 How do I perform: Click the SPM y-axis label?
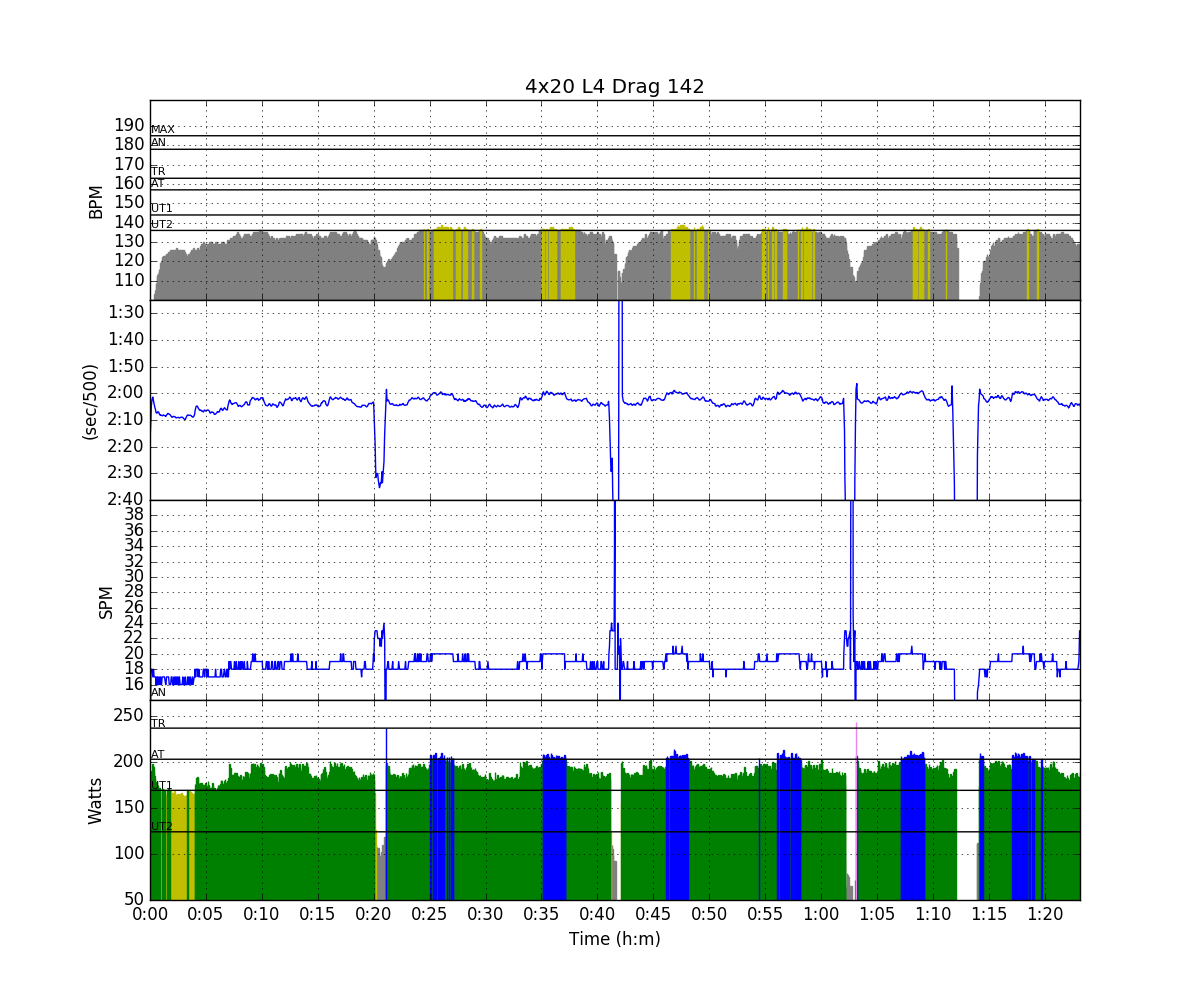pyautogui.click(x=106, y=600)
